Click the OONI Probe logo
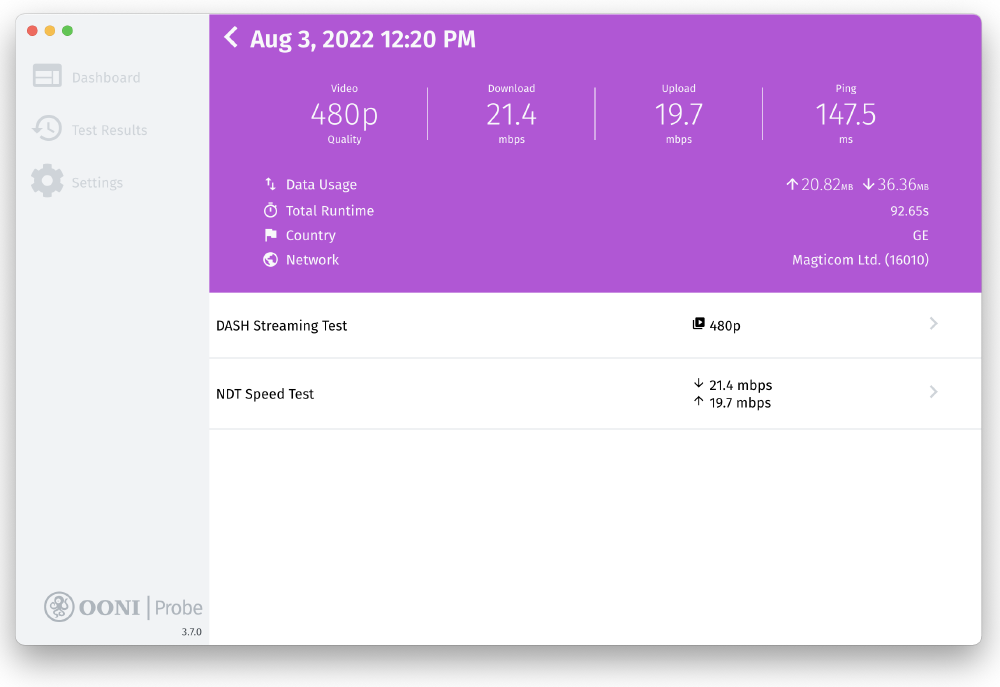The height and width of the screenshot is (687, 1000). tap(122, 606)
